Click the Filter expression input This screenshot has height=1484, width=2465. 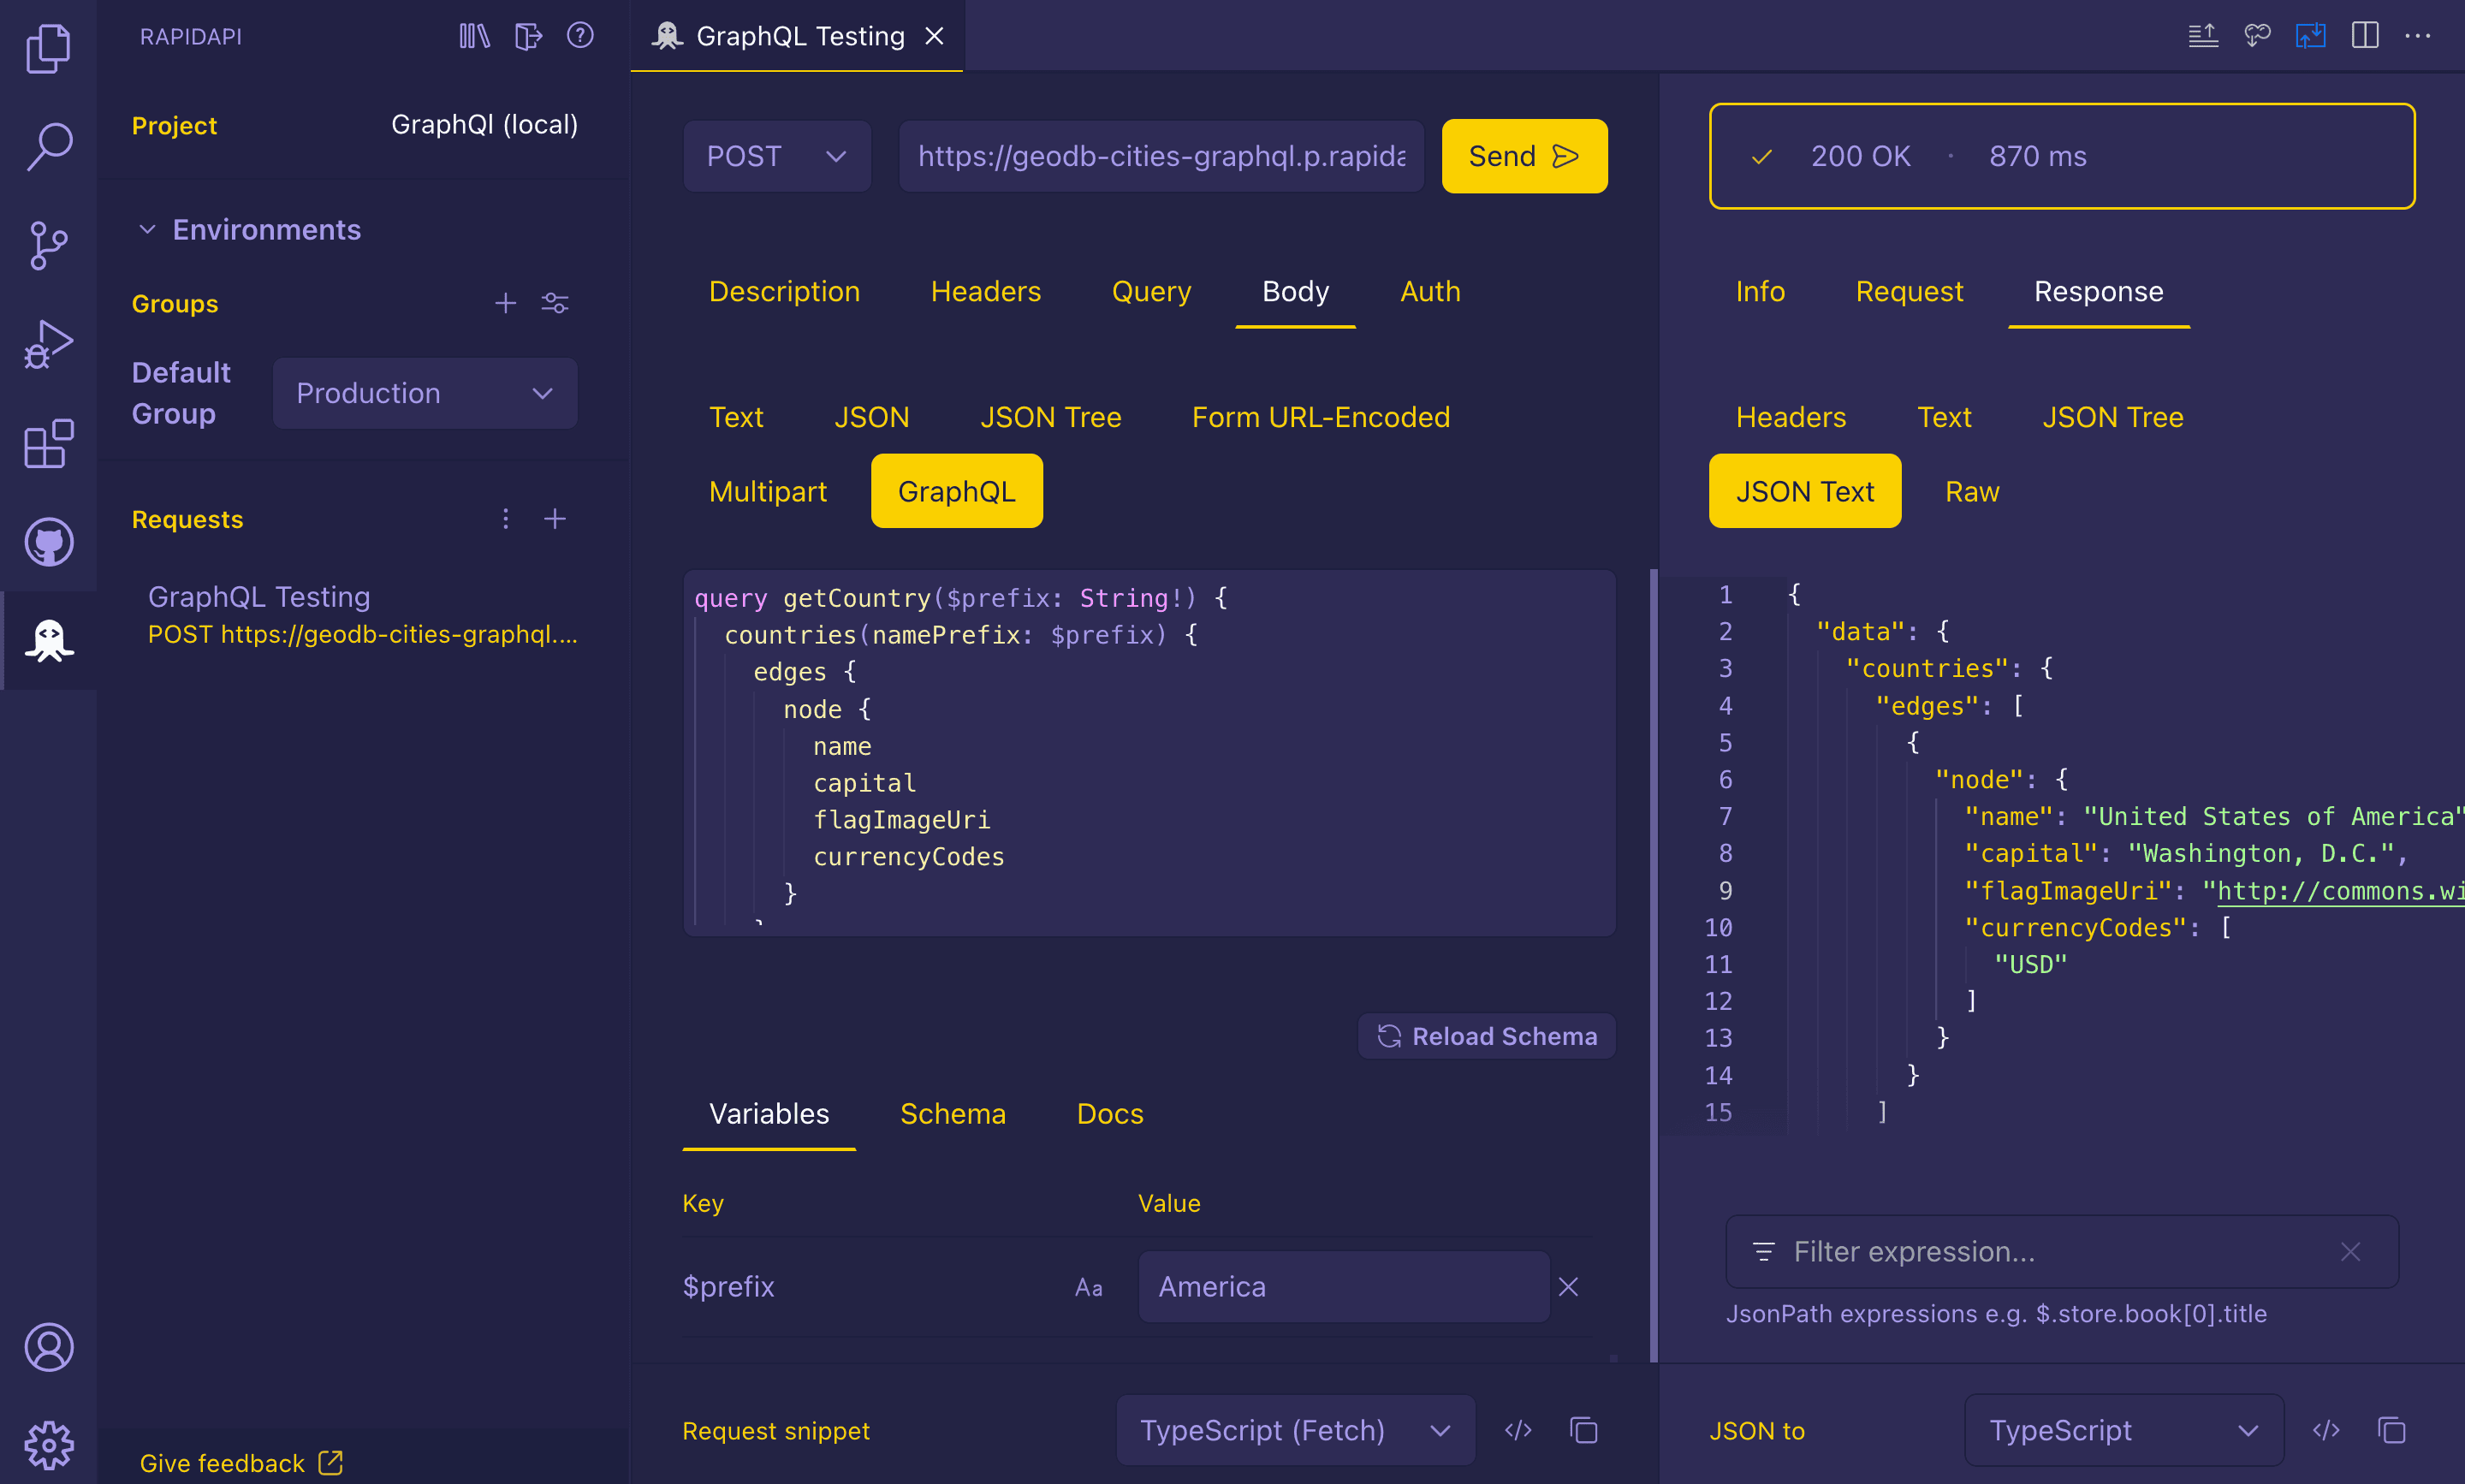pyautogui.click(x=2061, y=1252)
